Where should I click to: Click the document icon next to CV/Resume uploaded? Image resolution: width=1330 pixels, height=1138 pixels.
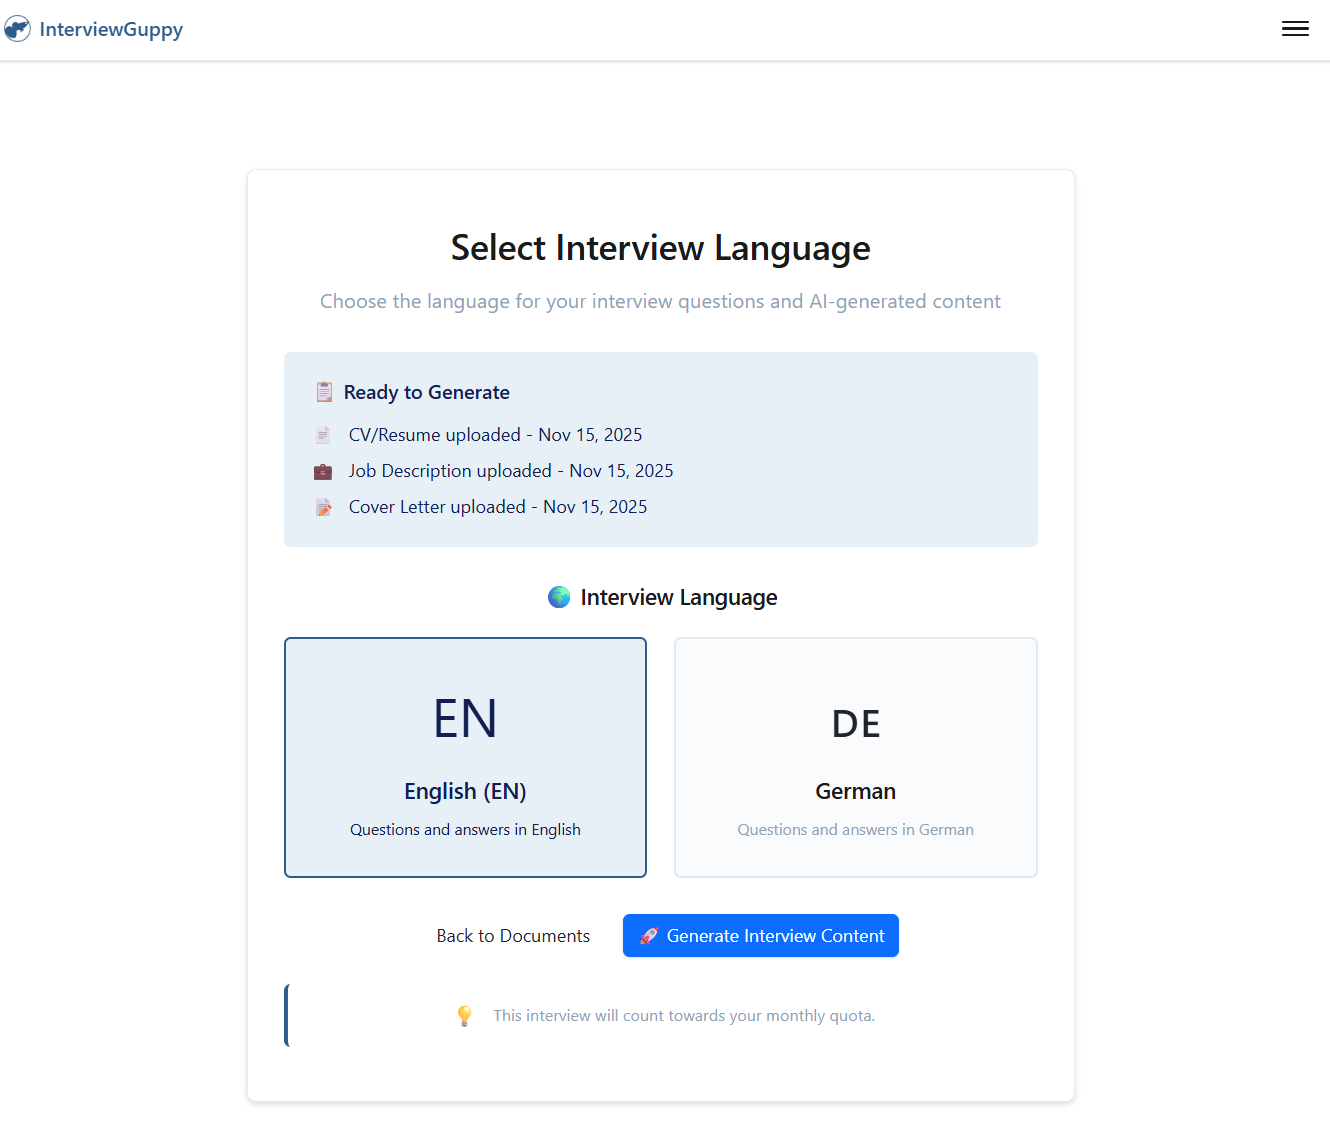323,434
